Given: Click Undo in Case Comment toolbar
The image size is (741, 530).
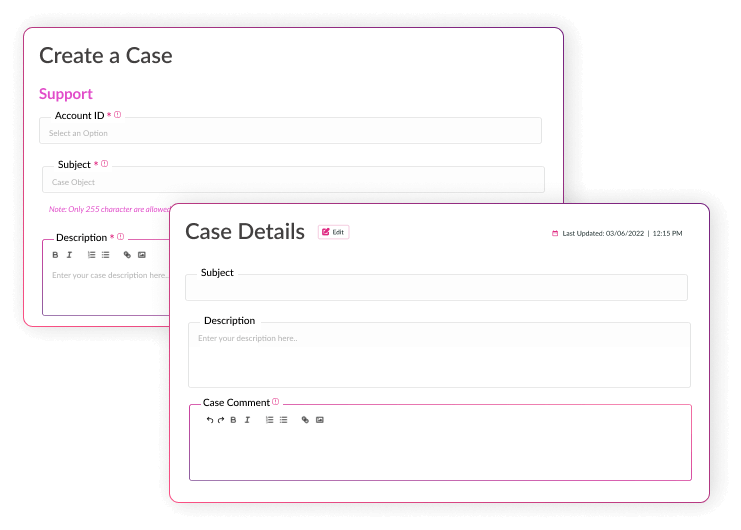Looking at the screenshot, I should pos(210,420).
